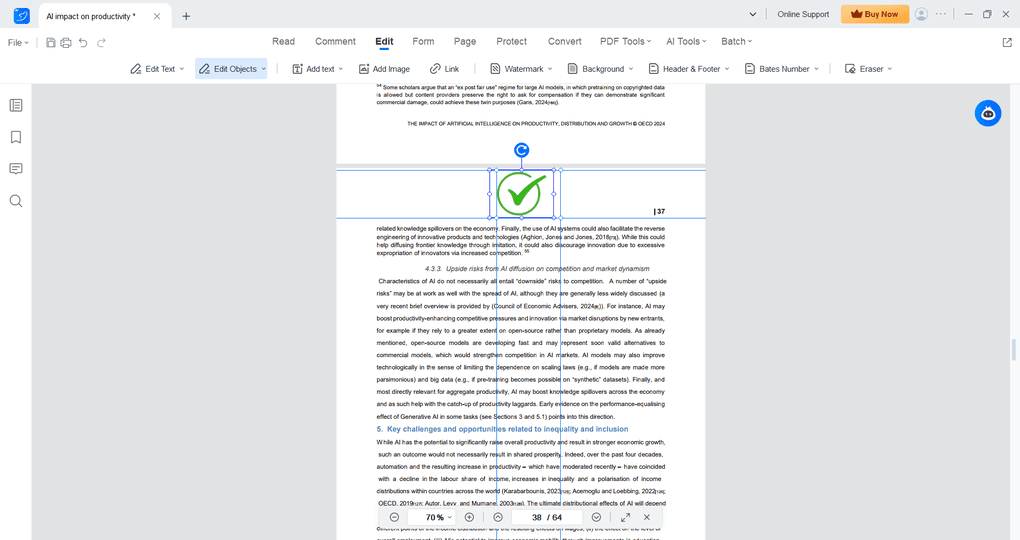Go to next page arrow
This screenshot has height=540, width=1020.
(x=596, y=517)
